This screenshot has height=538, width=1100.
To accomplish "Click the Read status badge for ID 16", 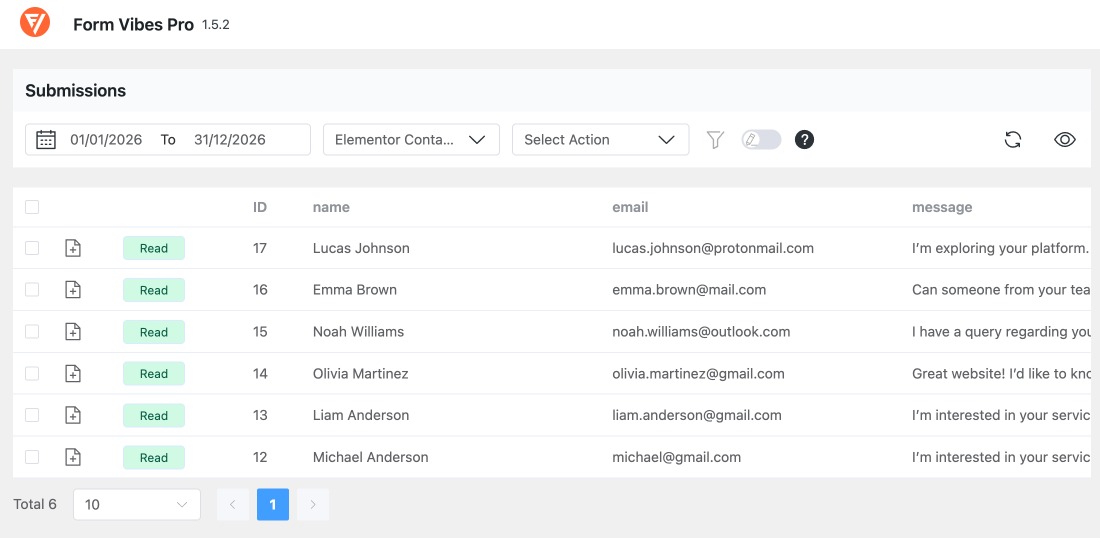I will tap(154, 290).
